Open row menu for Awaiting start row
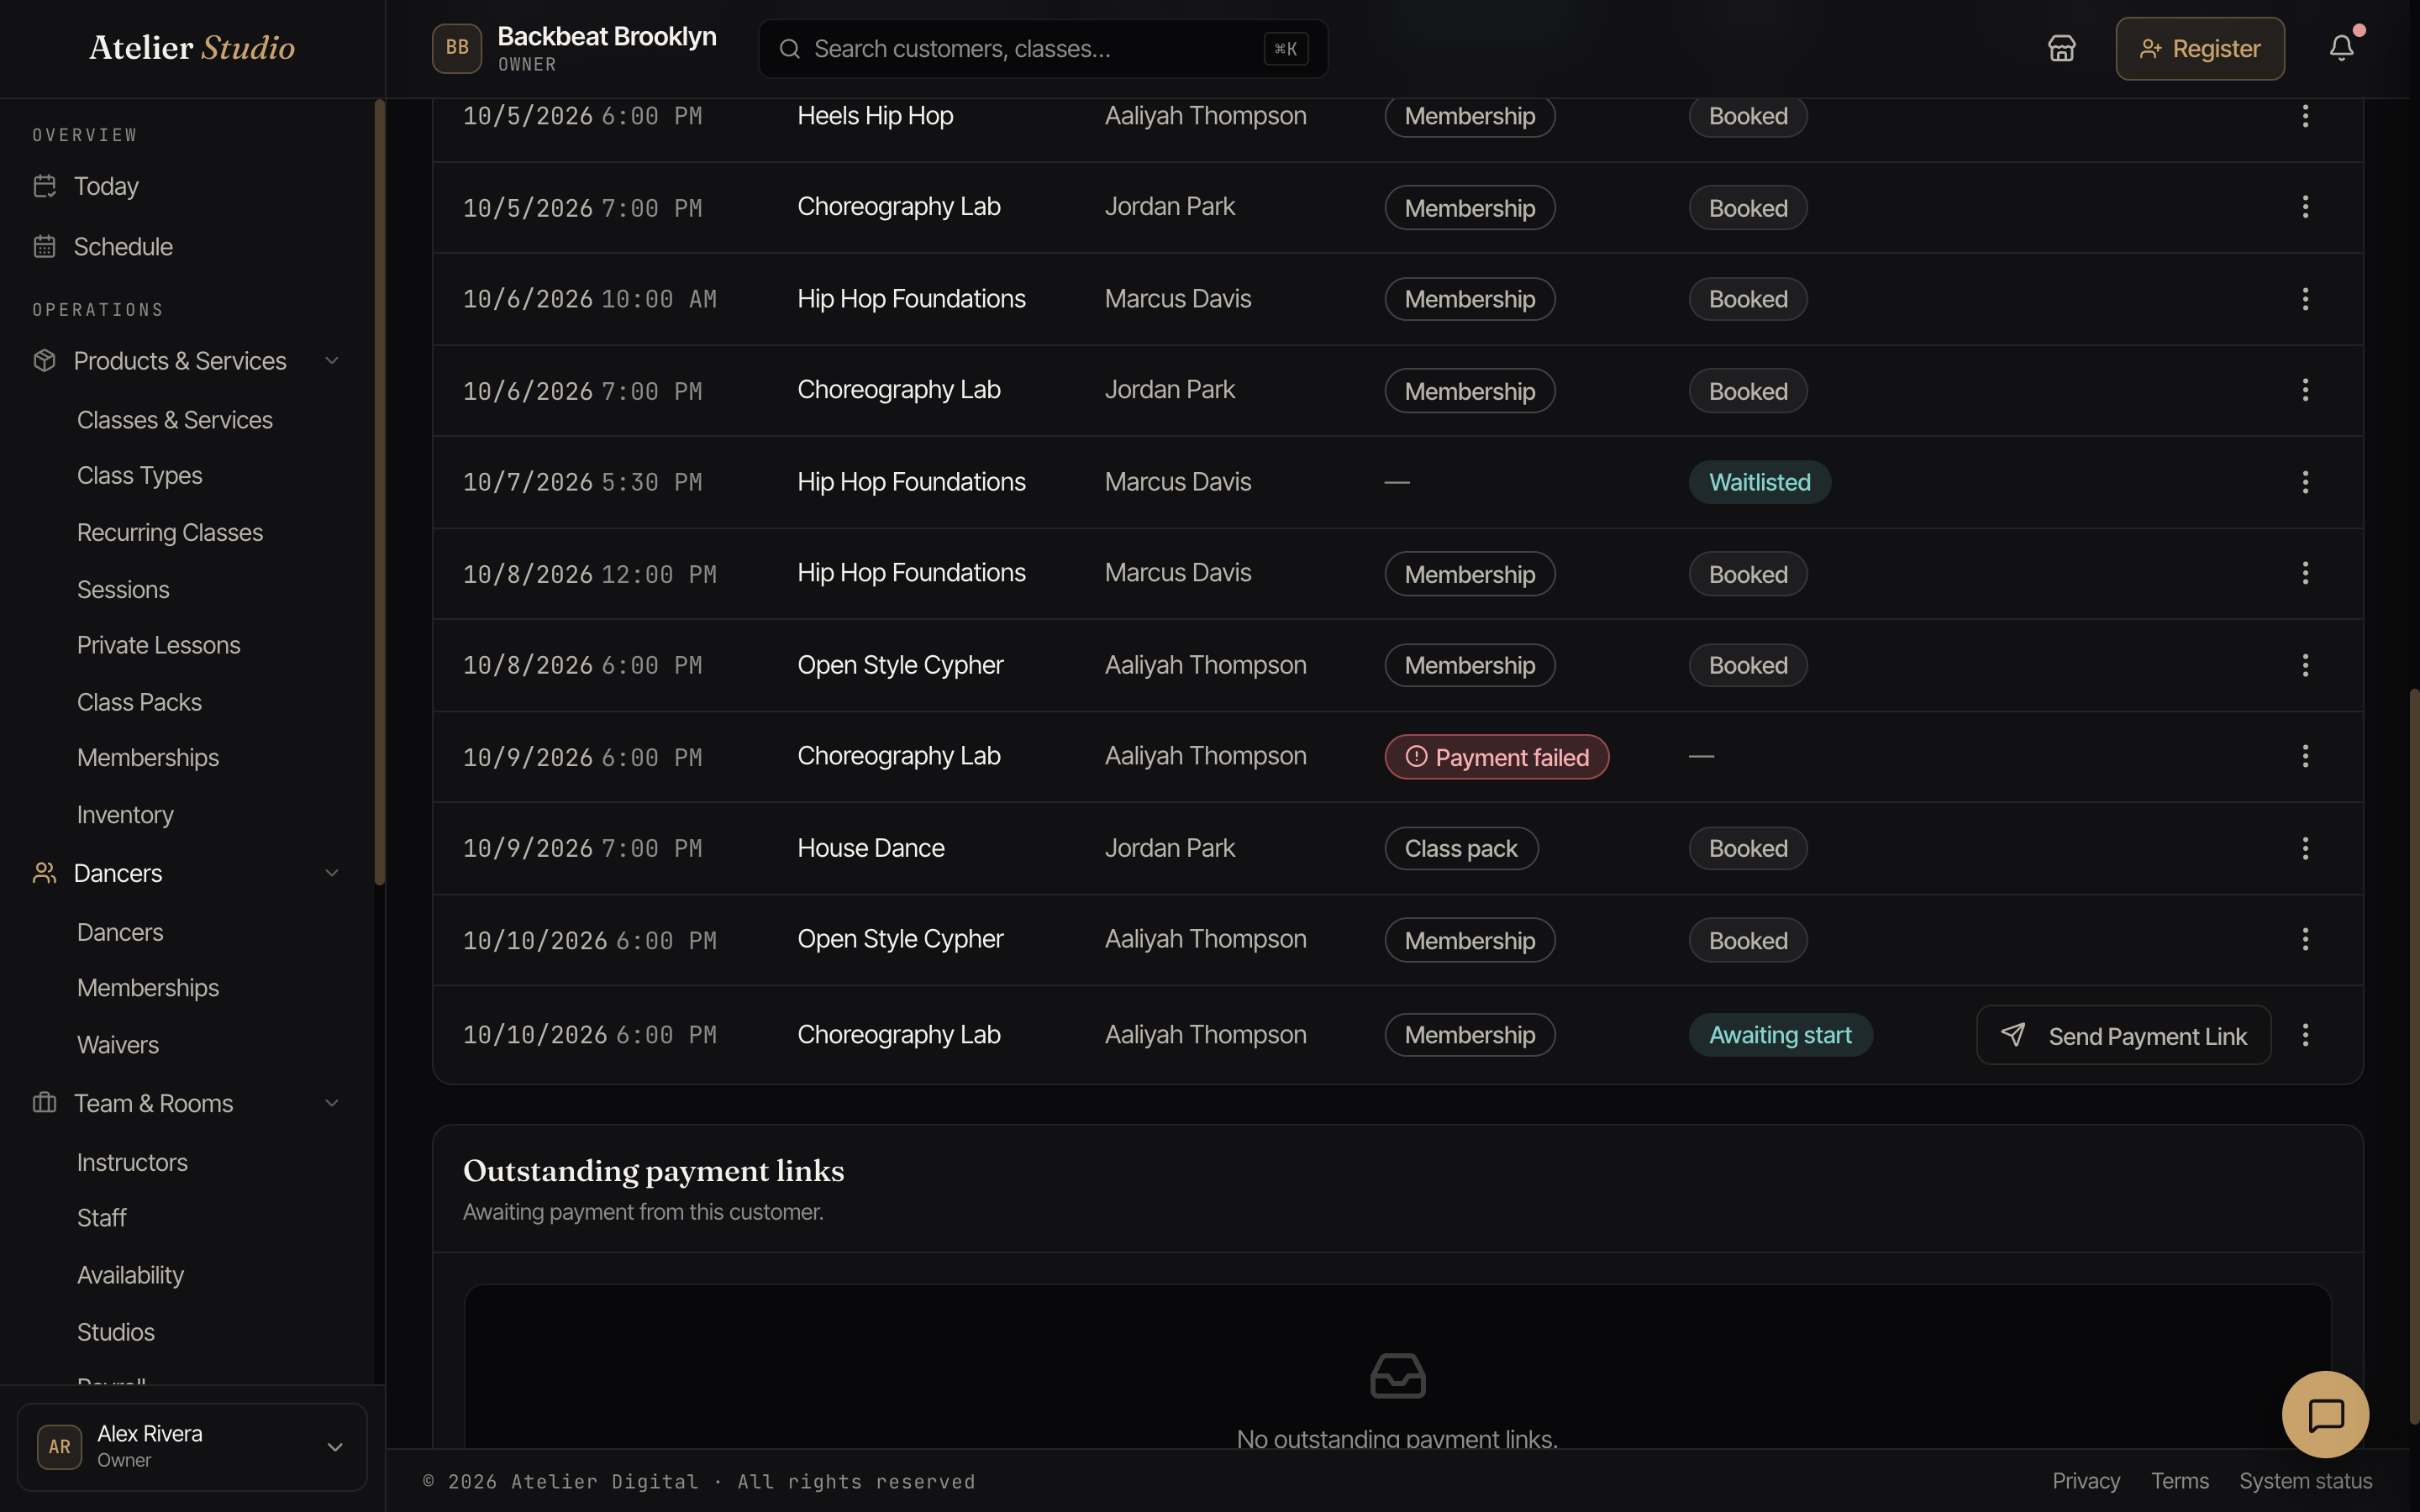Screen dimensions: 2420x1512 [x=2305, y=1035]
